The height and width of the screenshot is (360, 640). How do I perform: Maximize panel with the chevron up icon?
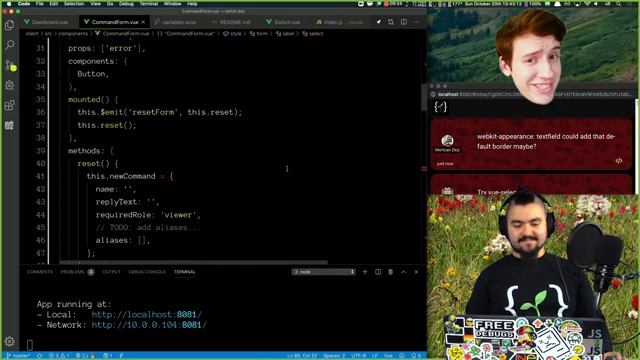(x=403, y=272)
